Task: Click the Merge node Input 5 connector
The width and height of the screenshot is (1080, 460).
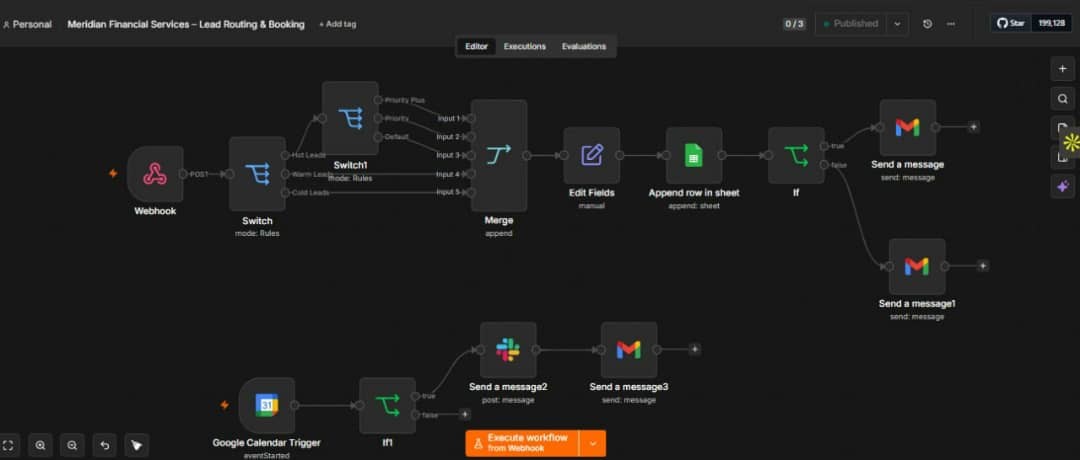Action: click(x=471, y=192)
